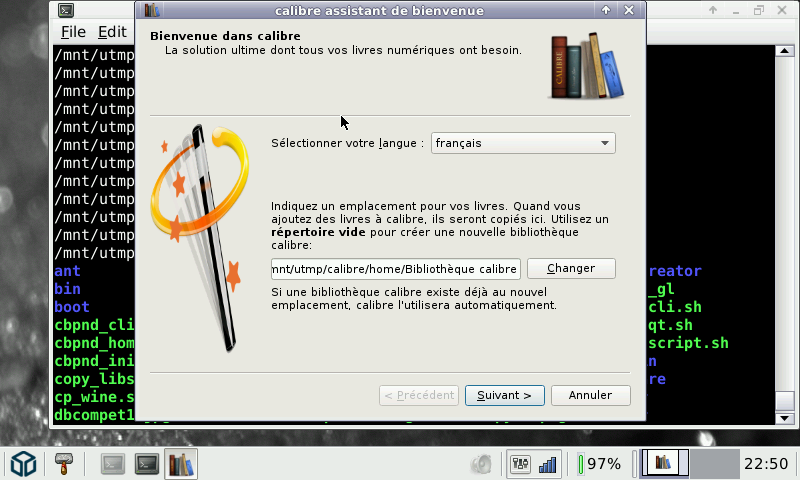Click the battery 97% indicator
Screen dimensions: 800x480
coord(600,464)
